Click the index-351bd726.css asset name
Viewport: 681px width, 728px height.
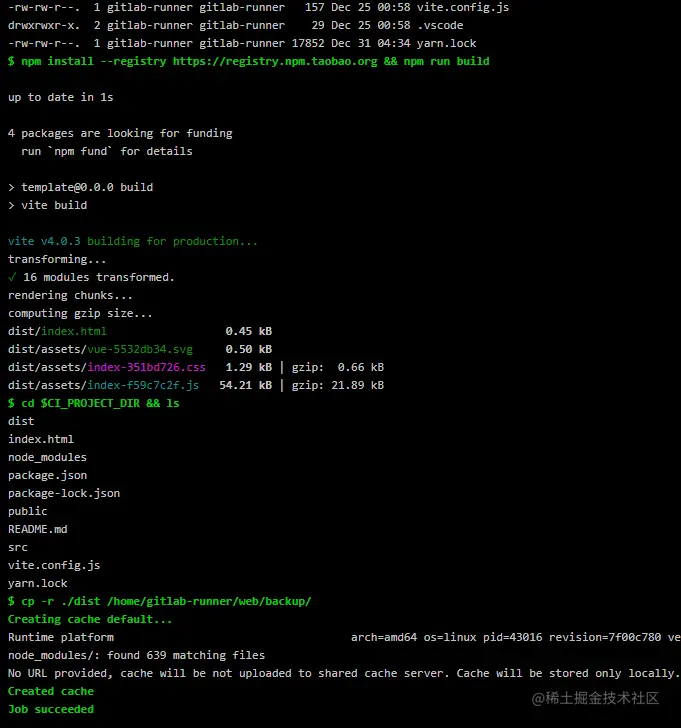tap(146, 367)
